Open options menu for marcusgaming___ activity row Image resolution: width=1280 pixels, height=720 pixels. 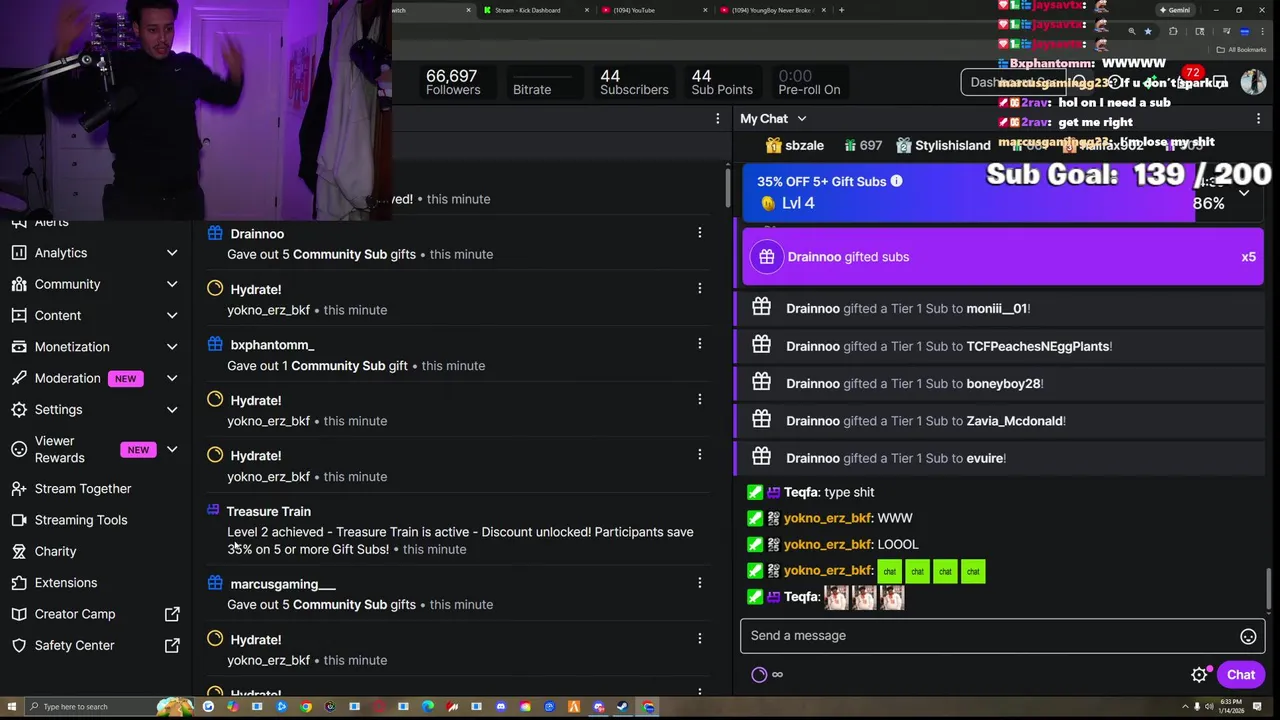click(699, 583)
